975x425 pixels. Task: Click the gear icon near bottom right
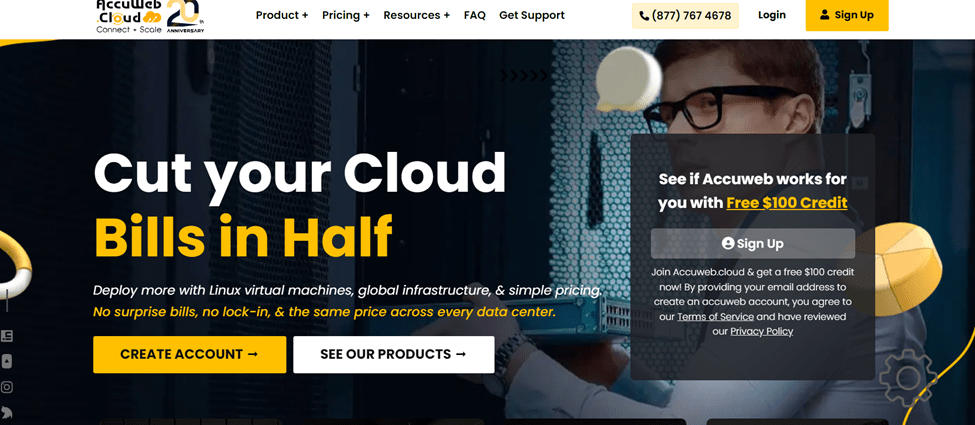(908, 377)
